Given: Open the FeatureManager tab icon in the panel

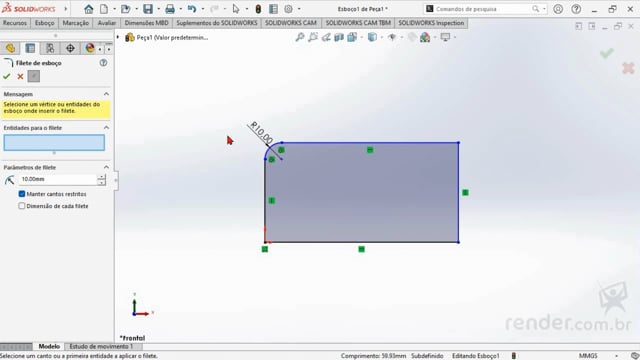Looking at the screenshot, I should point(10,48).
